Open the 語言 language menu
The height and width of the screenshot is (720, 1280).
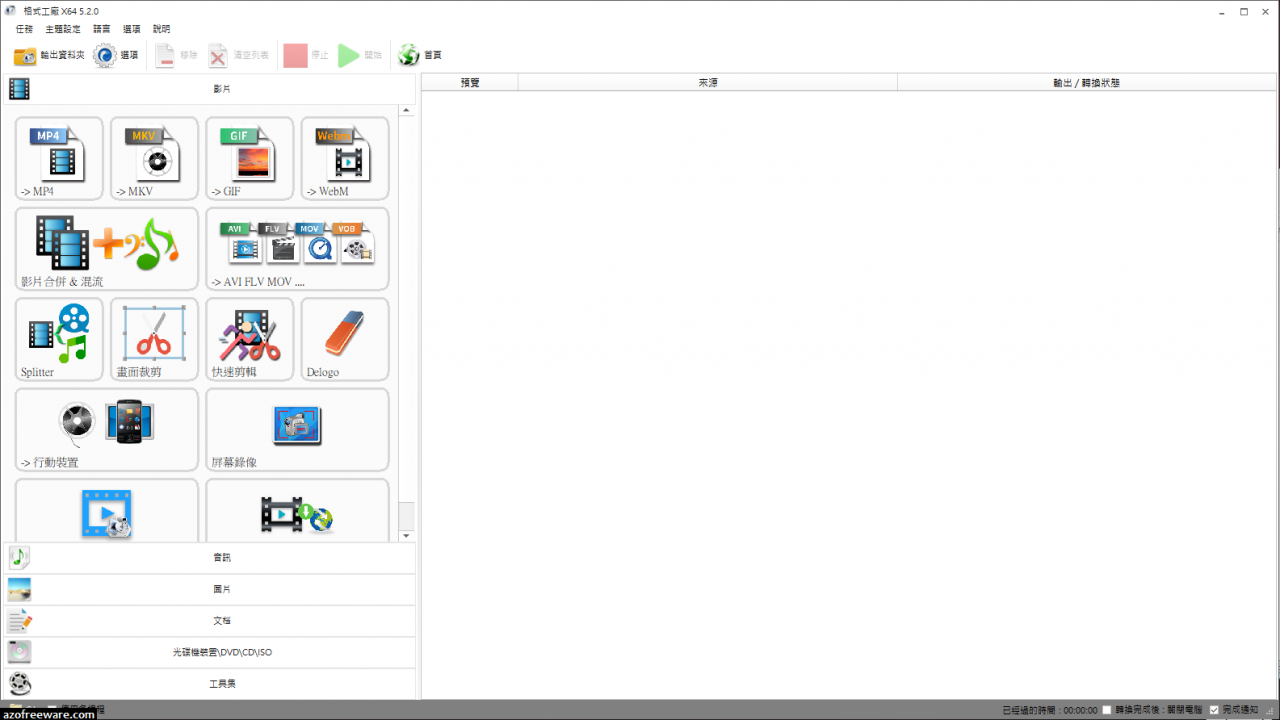[x=100, y=29]
